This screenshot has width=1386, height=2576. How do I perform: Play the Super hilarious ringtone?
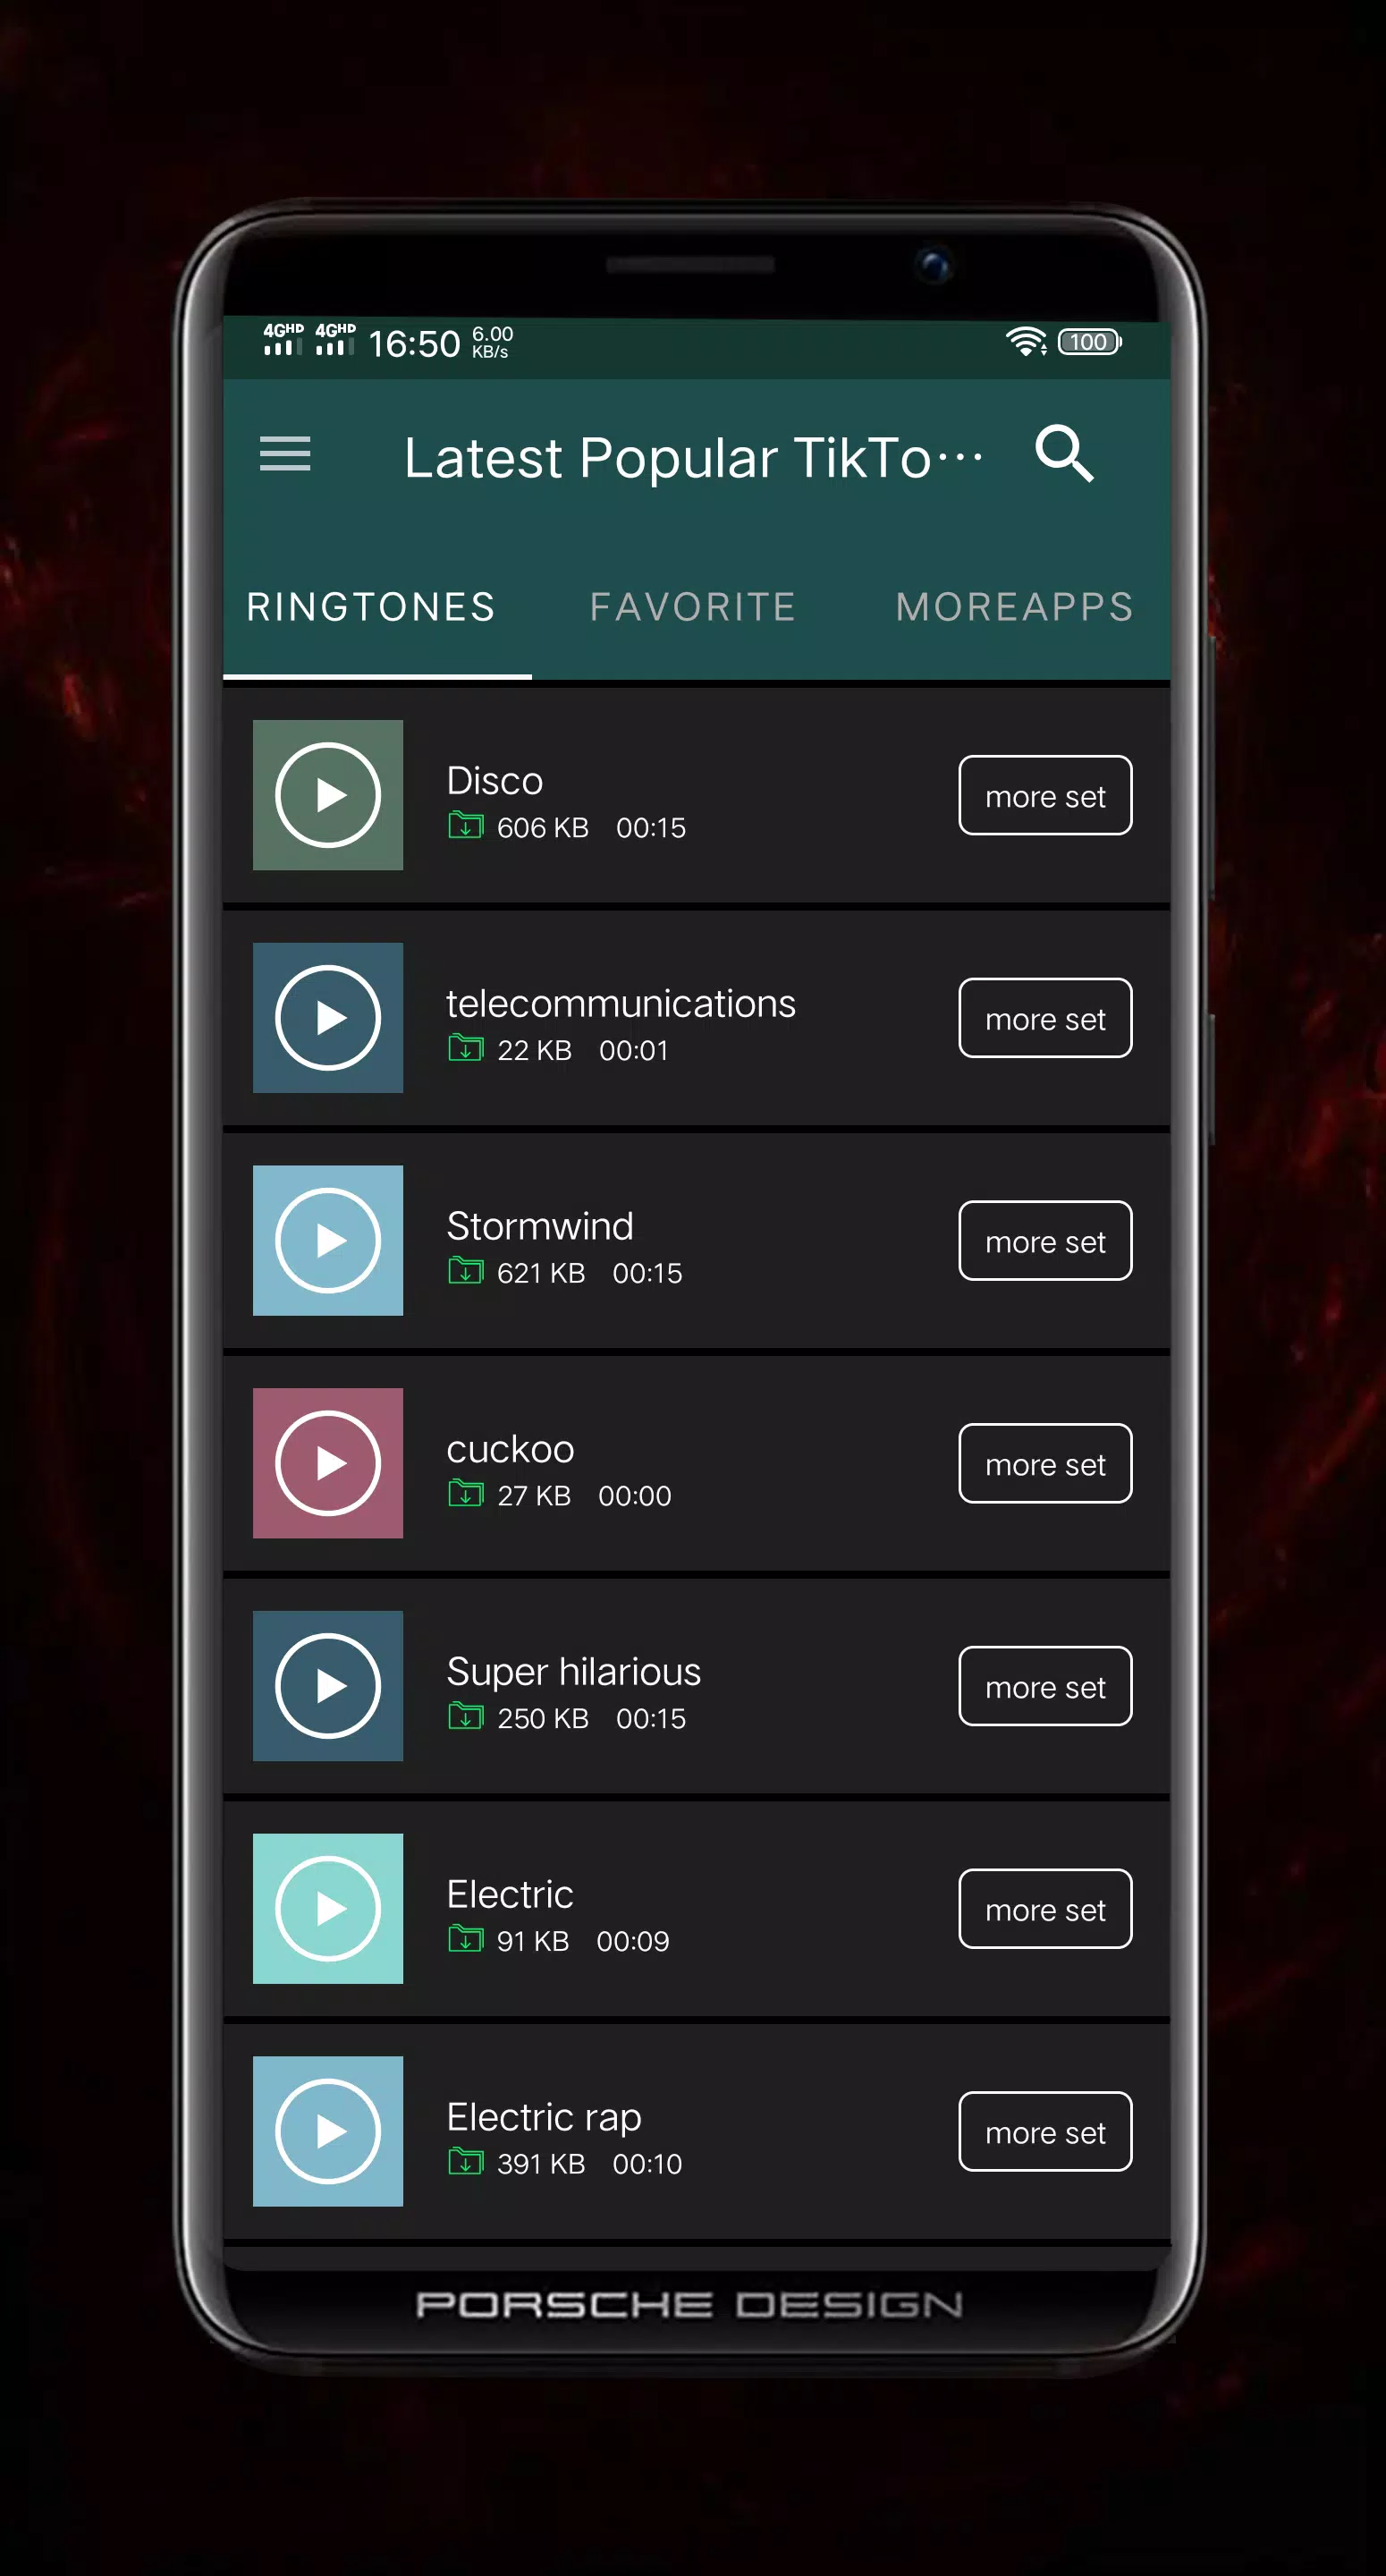pyautogui.click(x=328, y=1686)
